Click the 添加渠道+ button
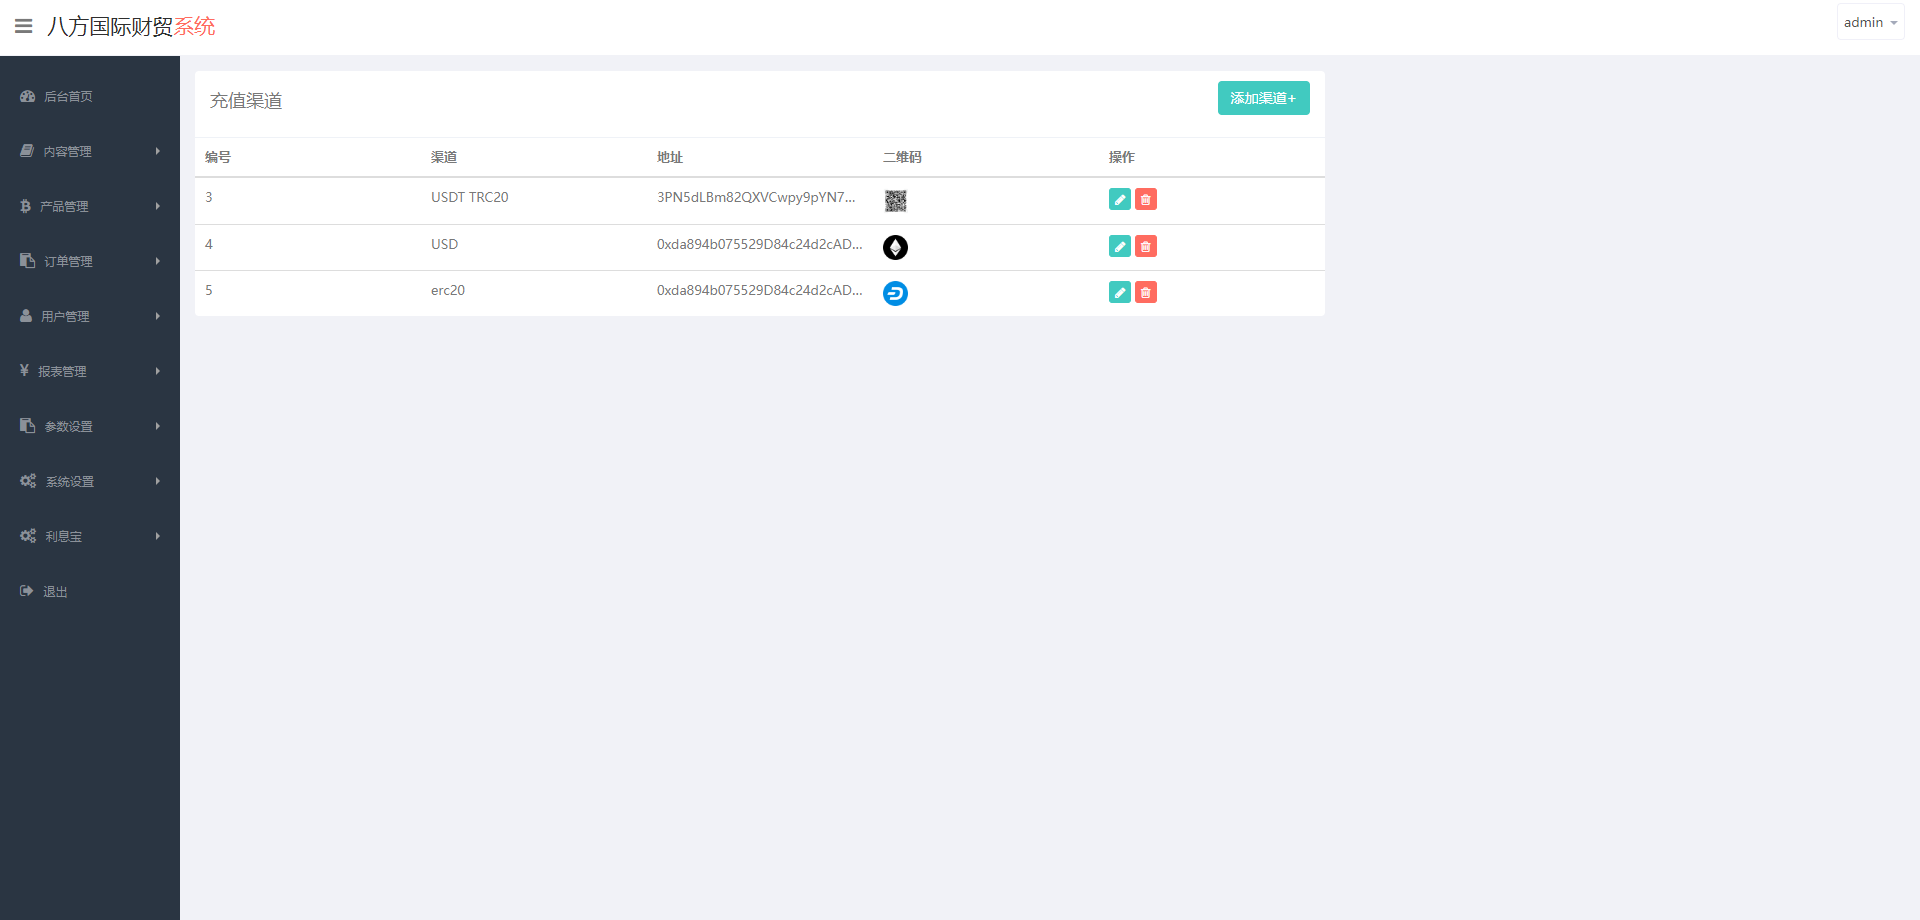Screen dimensions: 1920x920 tap(1263, 98)
